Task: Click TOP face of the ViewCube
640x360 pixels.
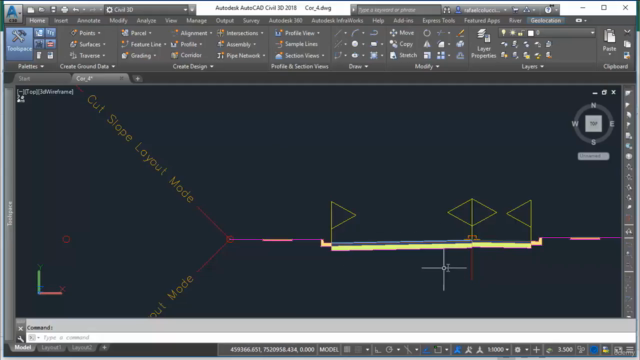Action: click(593, 124)
